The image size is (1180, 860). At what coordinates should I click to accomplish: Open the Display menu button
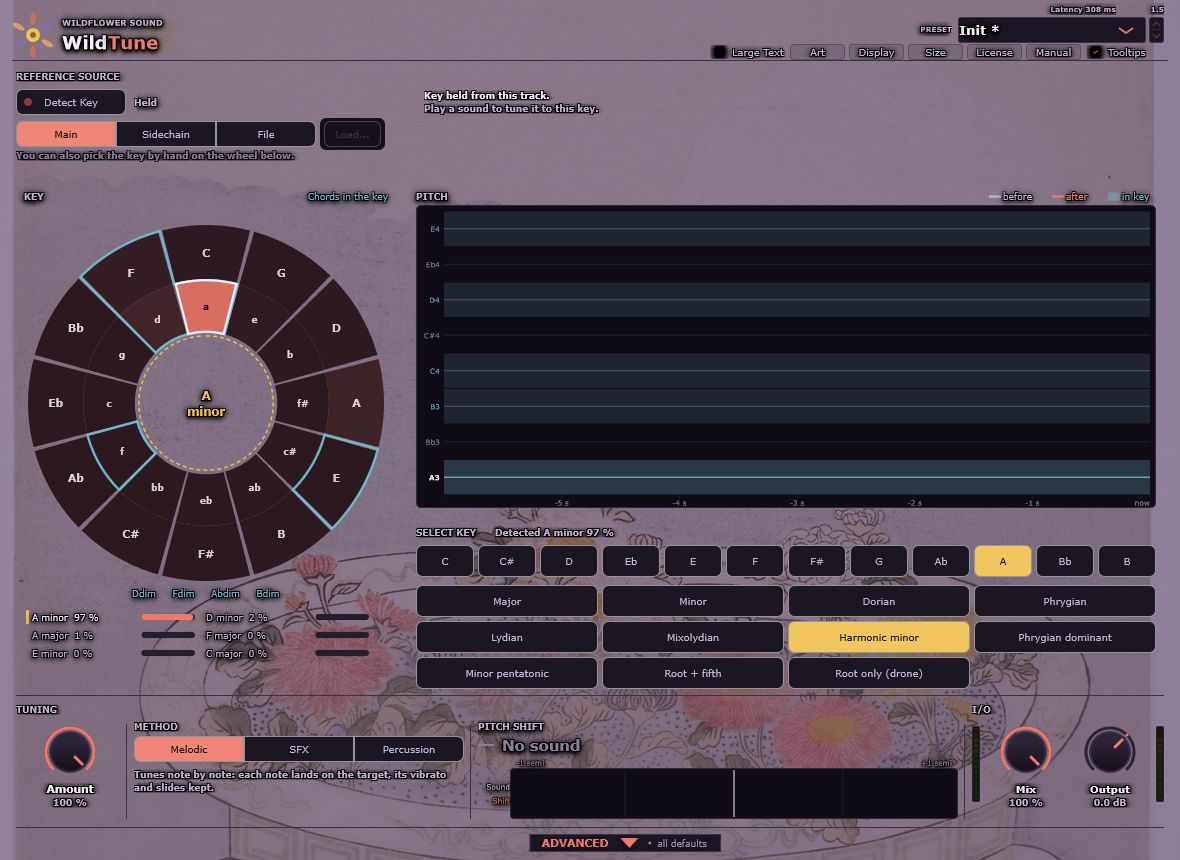coord(876,52)
